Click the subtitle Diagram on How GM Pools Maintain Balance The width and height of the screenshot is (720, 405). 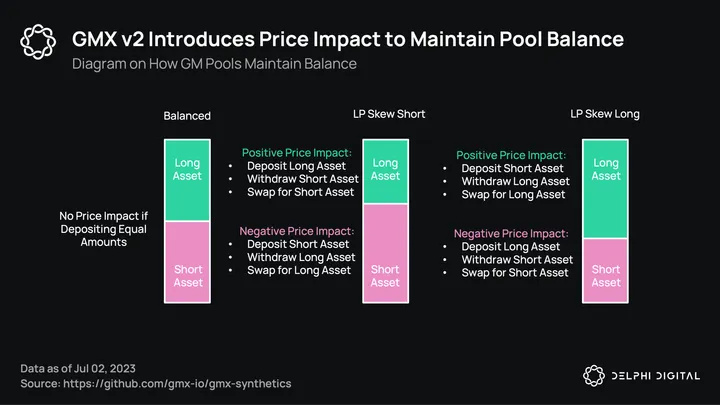click(x=214, y=63)
